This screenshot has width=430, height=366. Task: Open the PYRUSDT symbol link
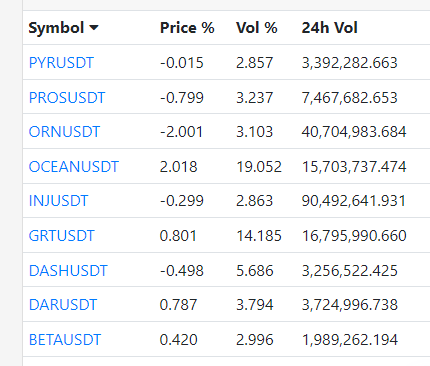point(61,63)
